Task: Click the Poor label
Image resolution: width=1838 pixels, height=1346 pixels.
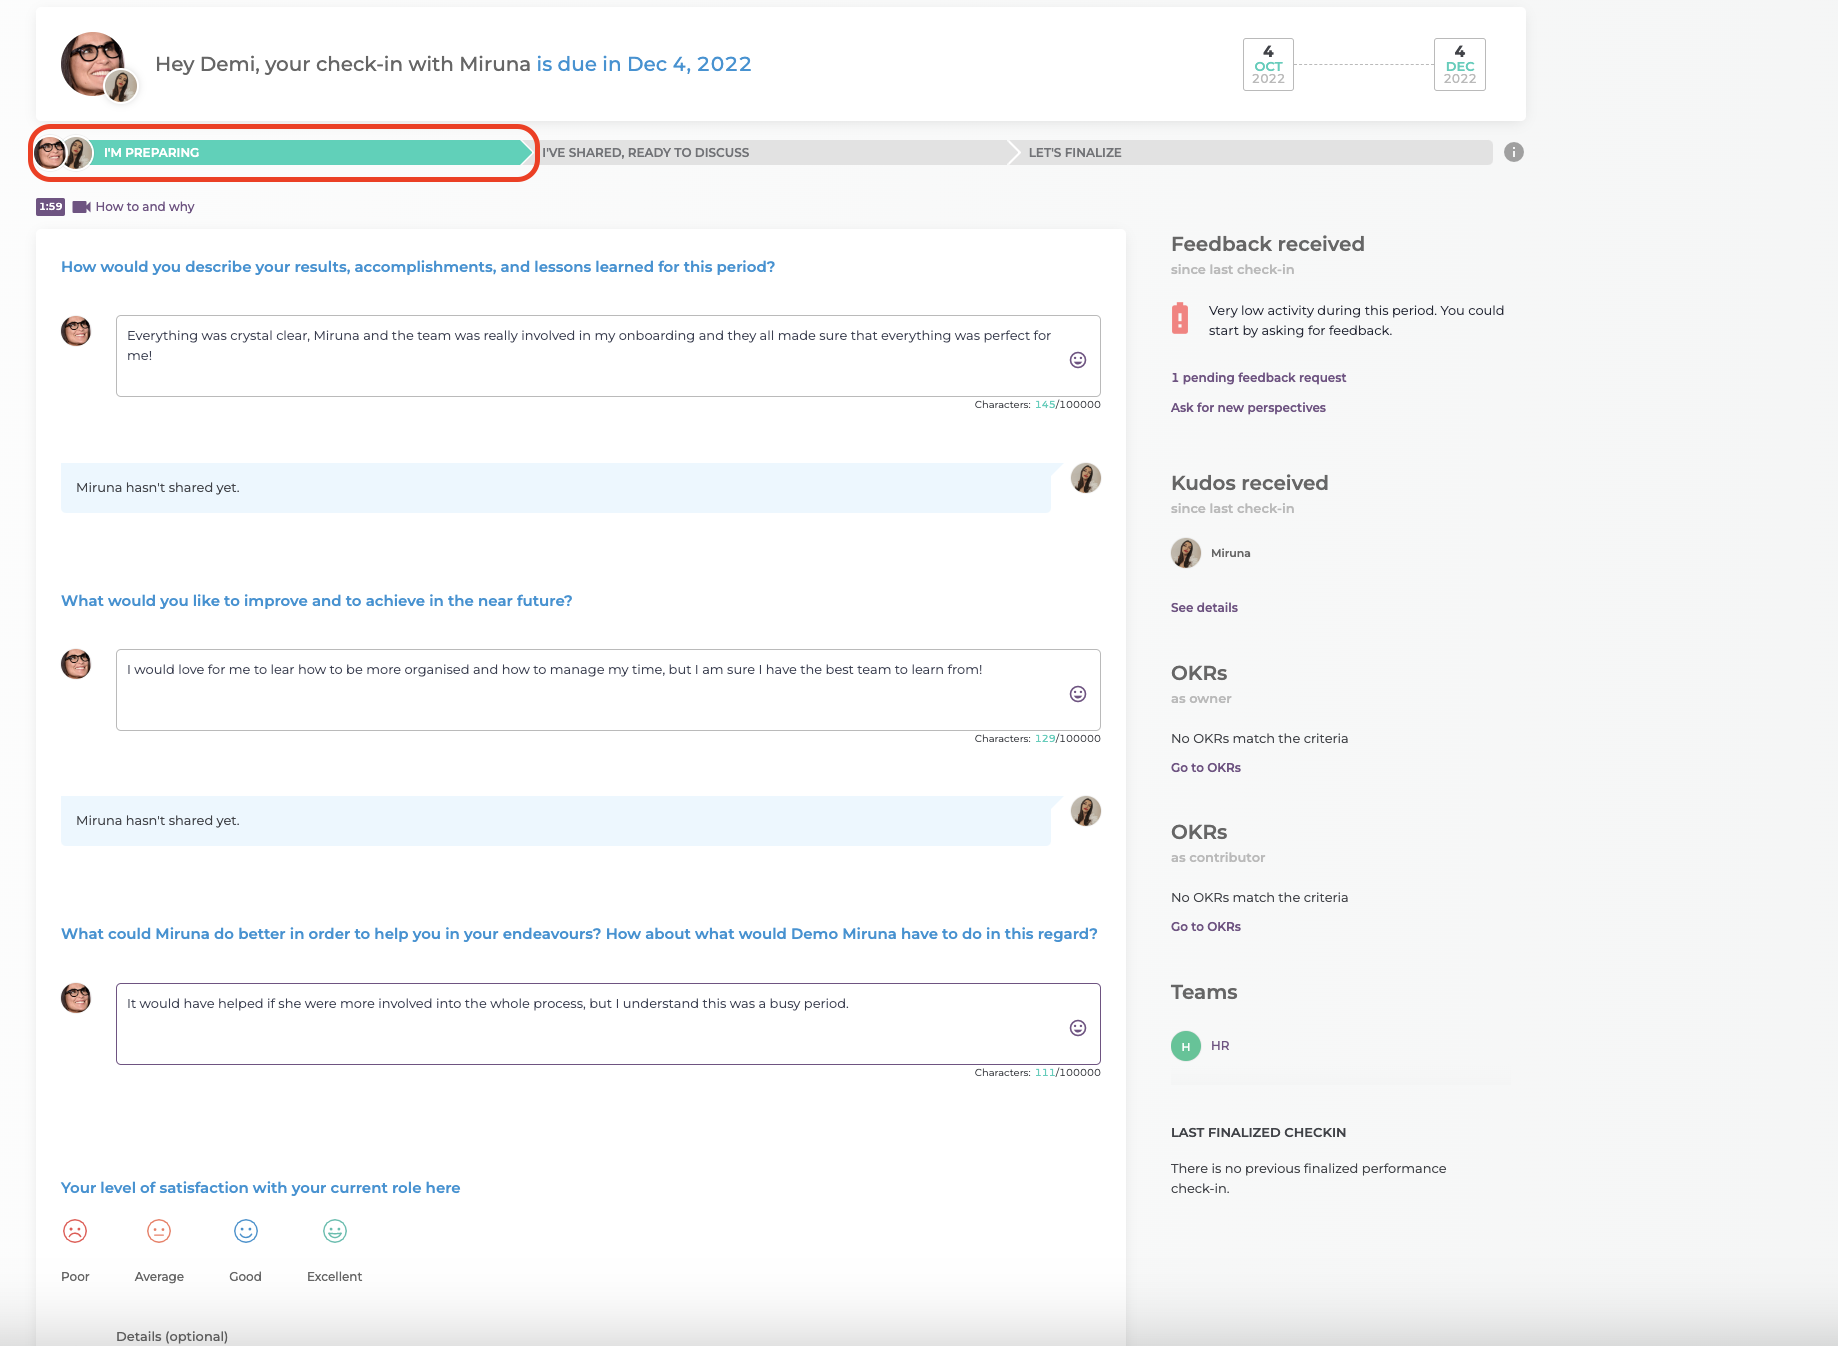Action: tap(75, 1277)
